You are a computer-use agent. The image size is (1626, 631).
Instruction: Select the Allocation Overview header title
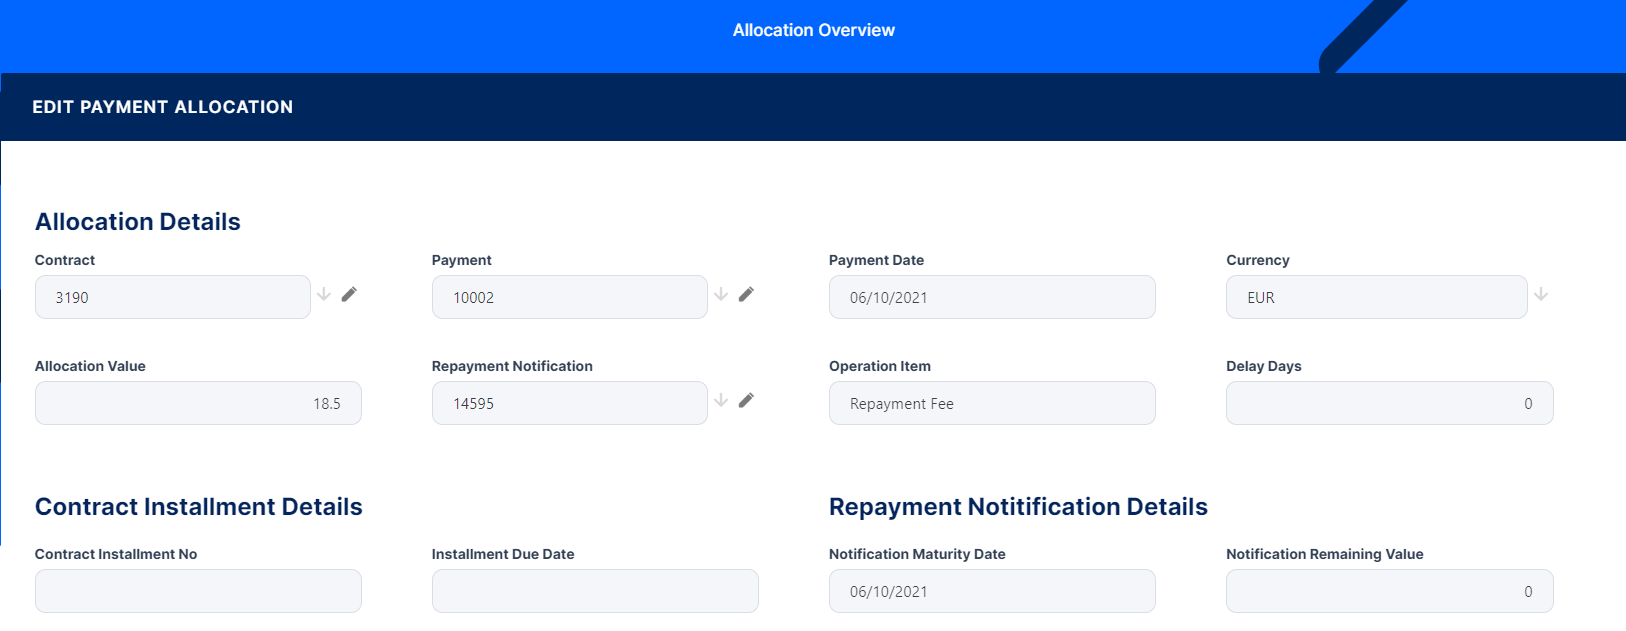click(813, 30)
